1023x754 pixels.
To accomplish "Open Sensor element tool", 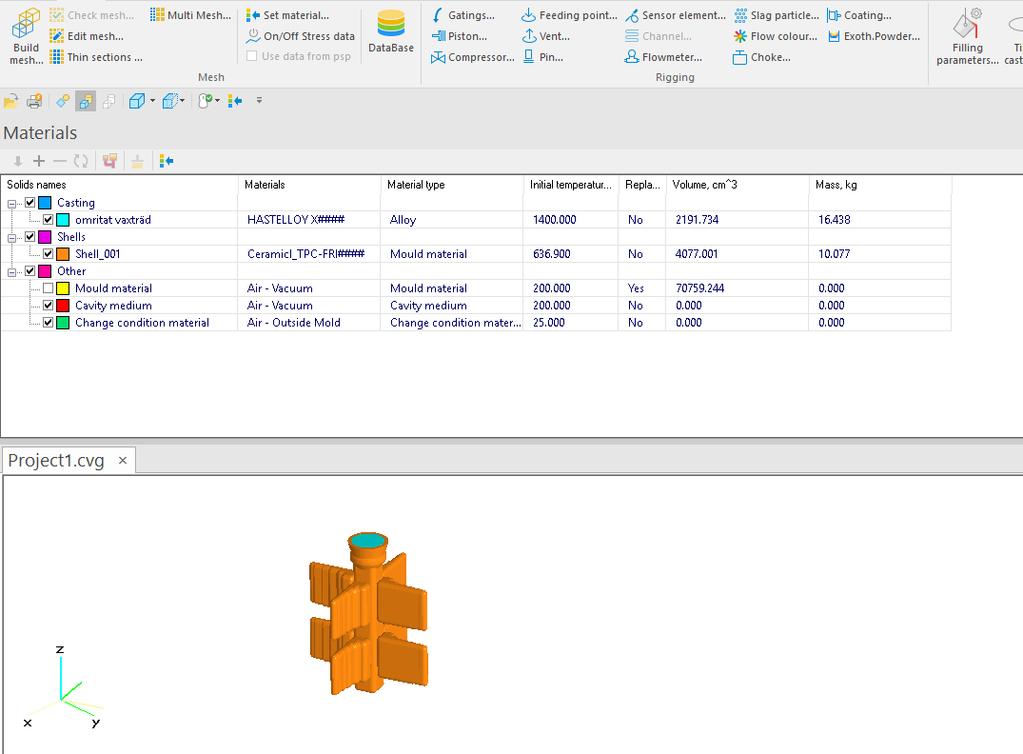I will [675, 15].
